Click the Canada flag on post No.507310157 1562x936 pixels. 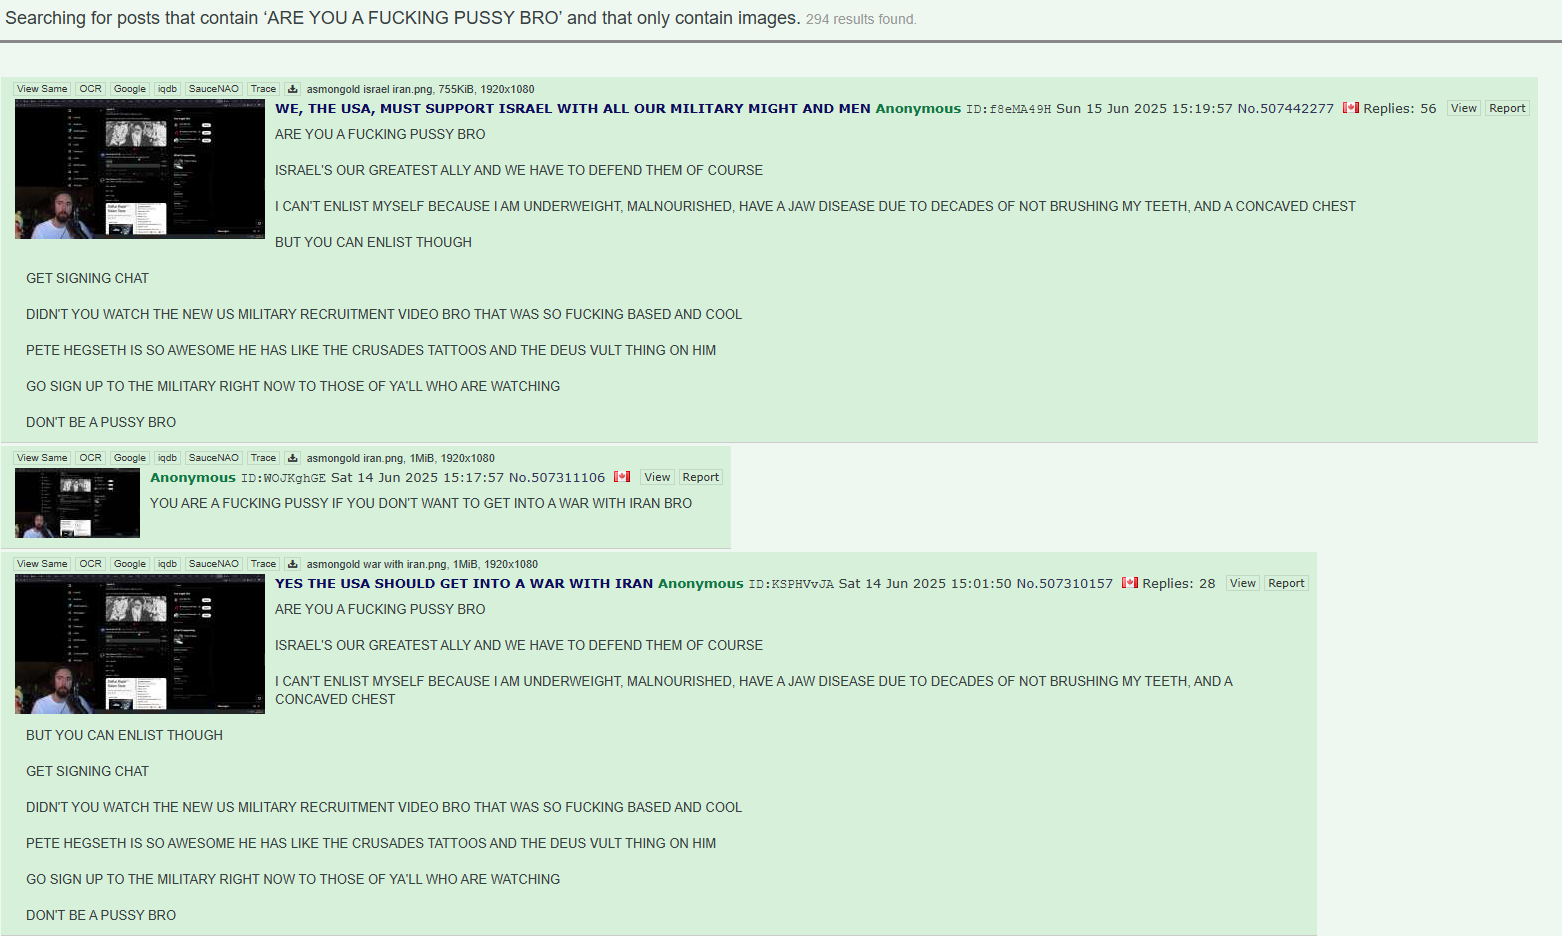tap(1130, 583)
